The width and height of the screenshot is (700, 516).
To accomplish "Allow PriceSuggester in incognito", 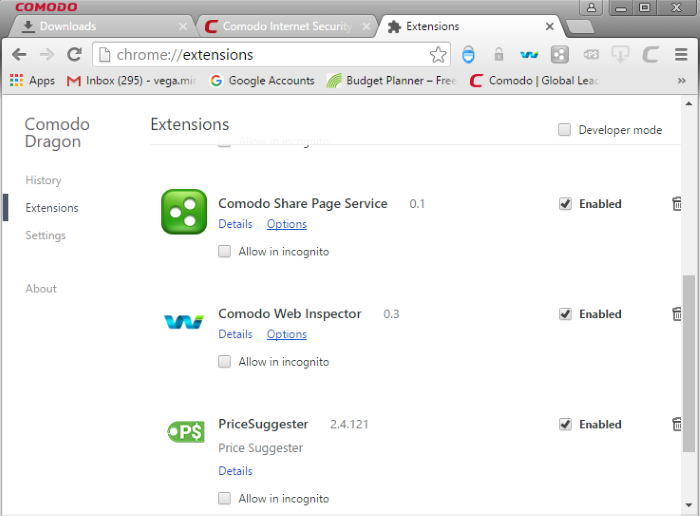I will 225,498.
